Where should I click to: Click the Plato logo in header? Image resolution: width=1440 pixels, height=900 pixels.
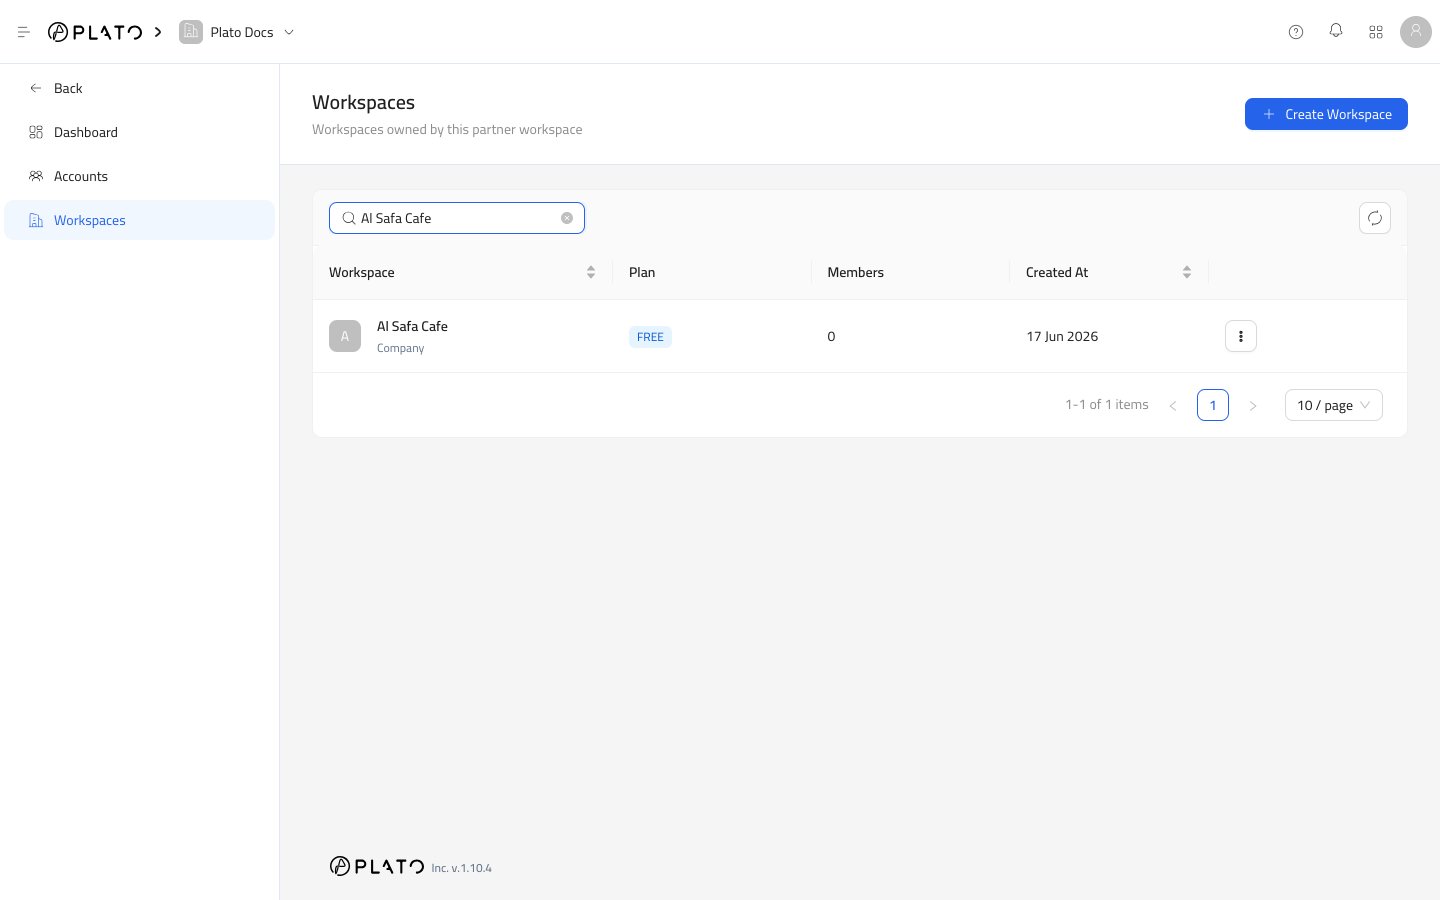click(x=95, y=32)
